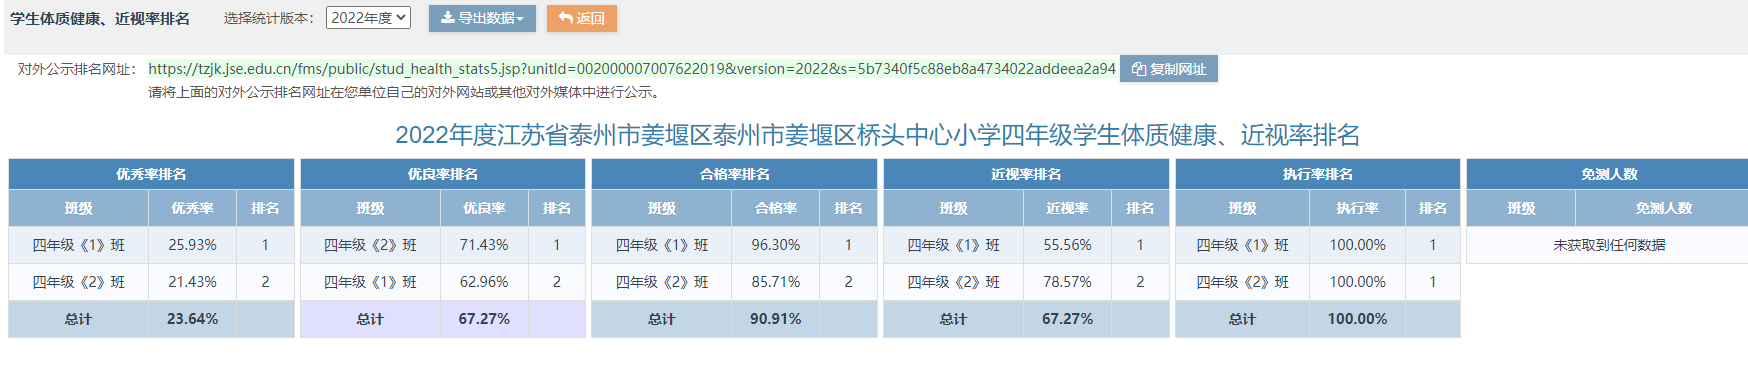Click the download icon in 导出数据
Image resolution: width=1748 pixels, height=392 pixels.
click(x=447, y=18)
